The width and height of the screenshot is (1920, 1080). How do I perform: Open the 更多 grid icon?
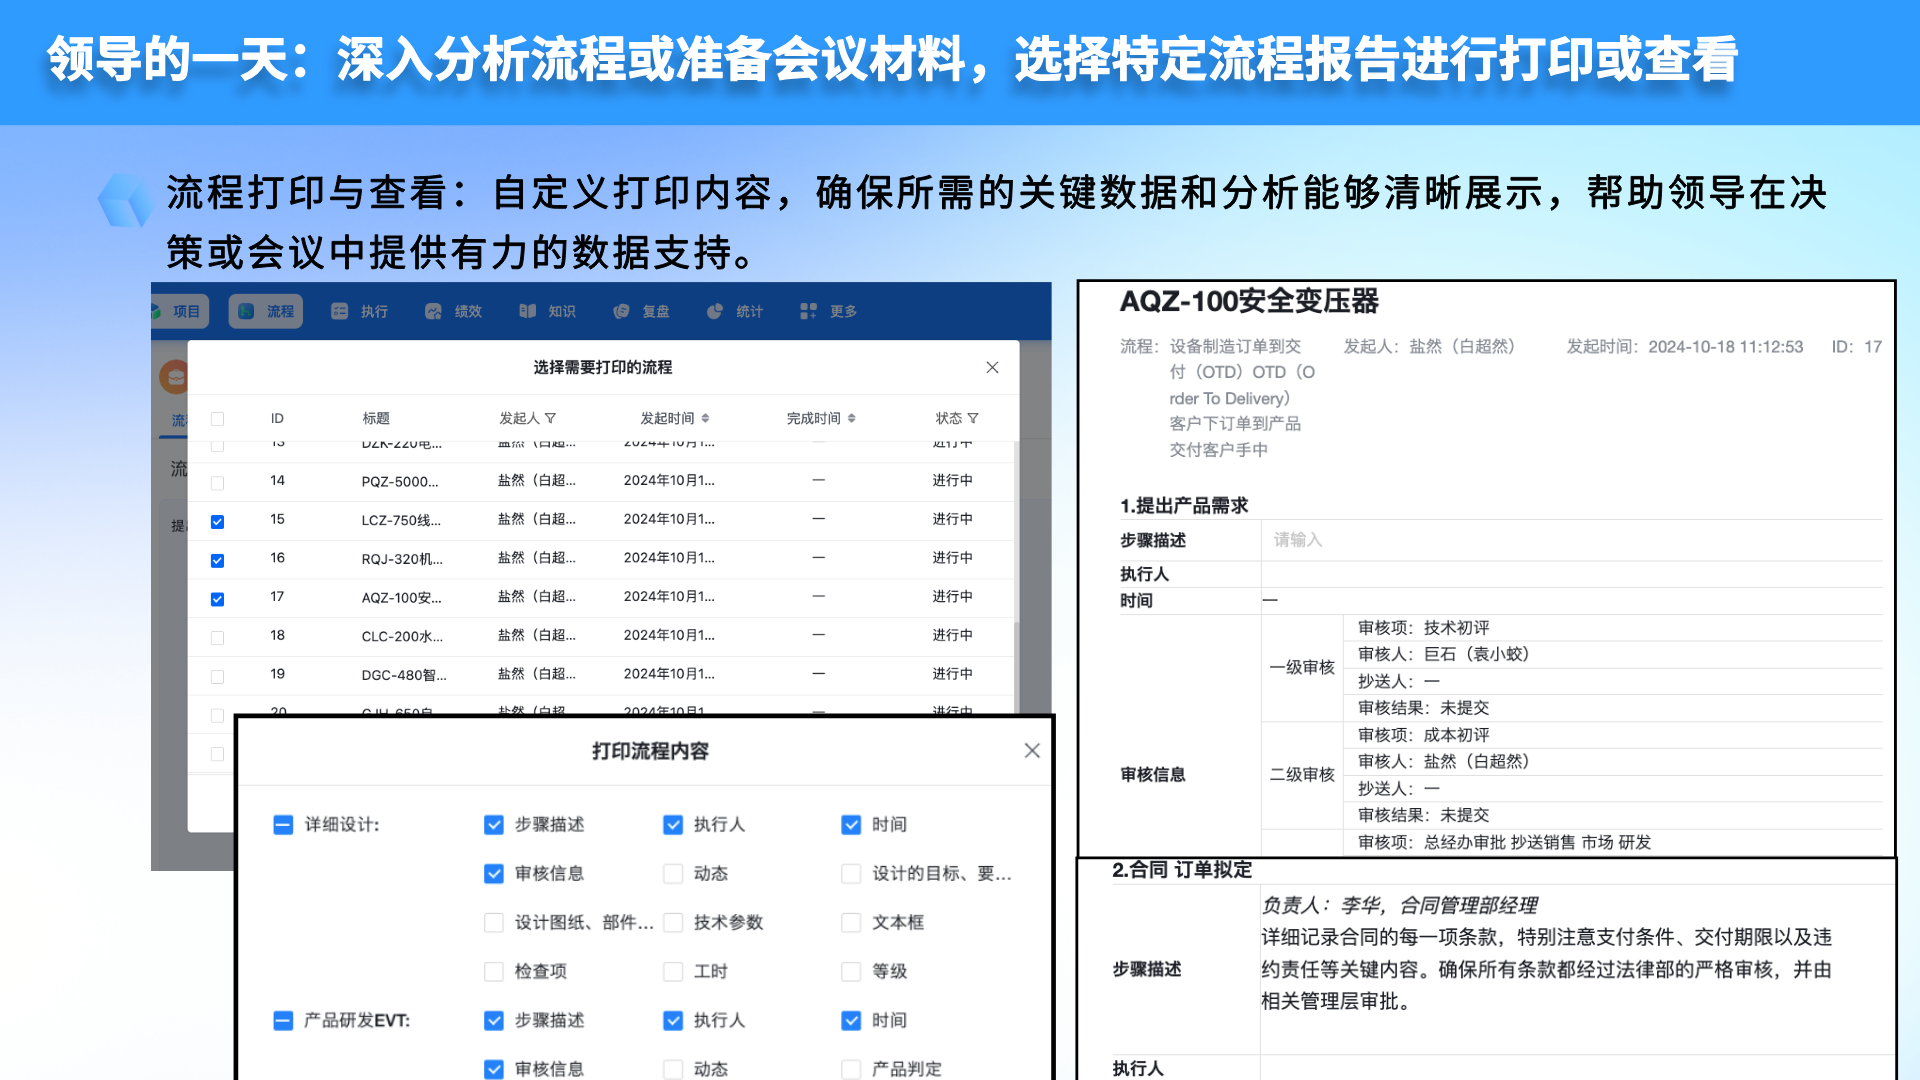[808, 311]
